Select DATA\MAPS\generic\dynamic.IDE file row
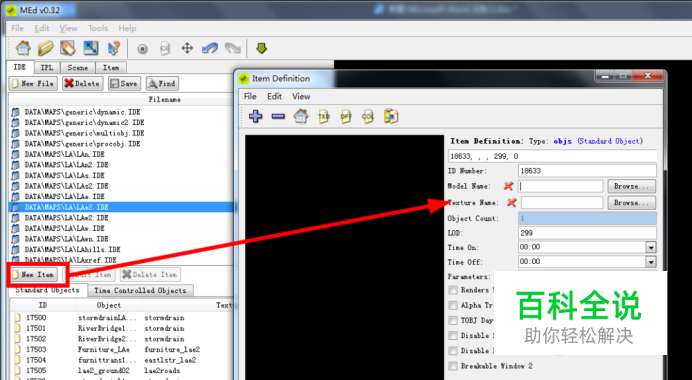692x380 pixels. (121, 112)
